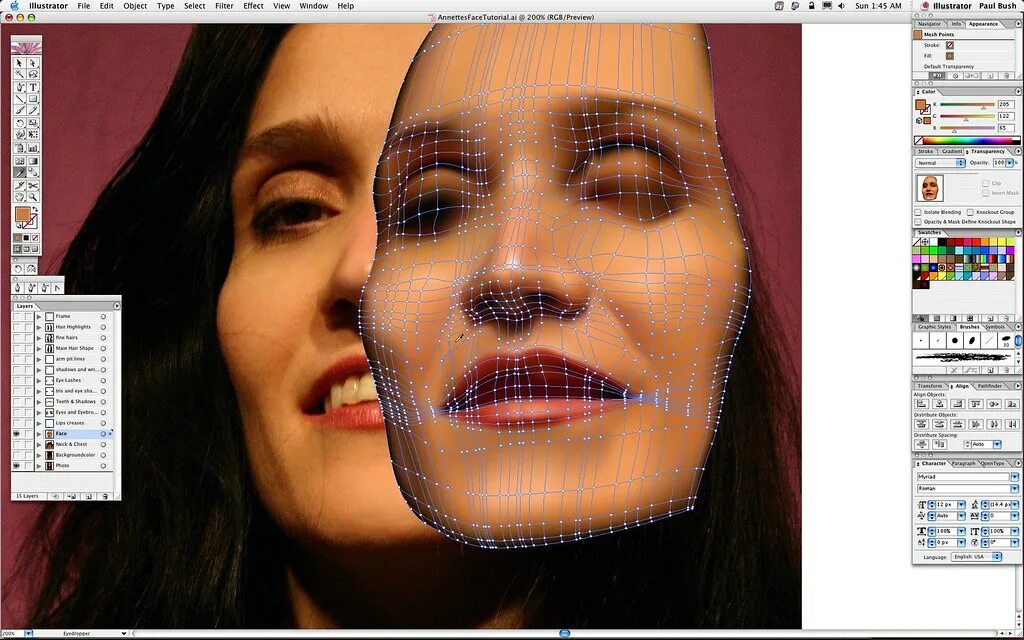The image size is (1024, 640).
Task: Select the Type tool
Action: pyautogui.click(x=33, y=87)
